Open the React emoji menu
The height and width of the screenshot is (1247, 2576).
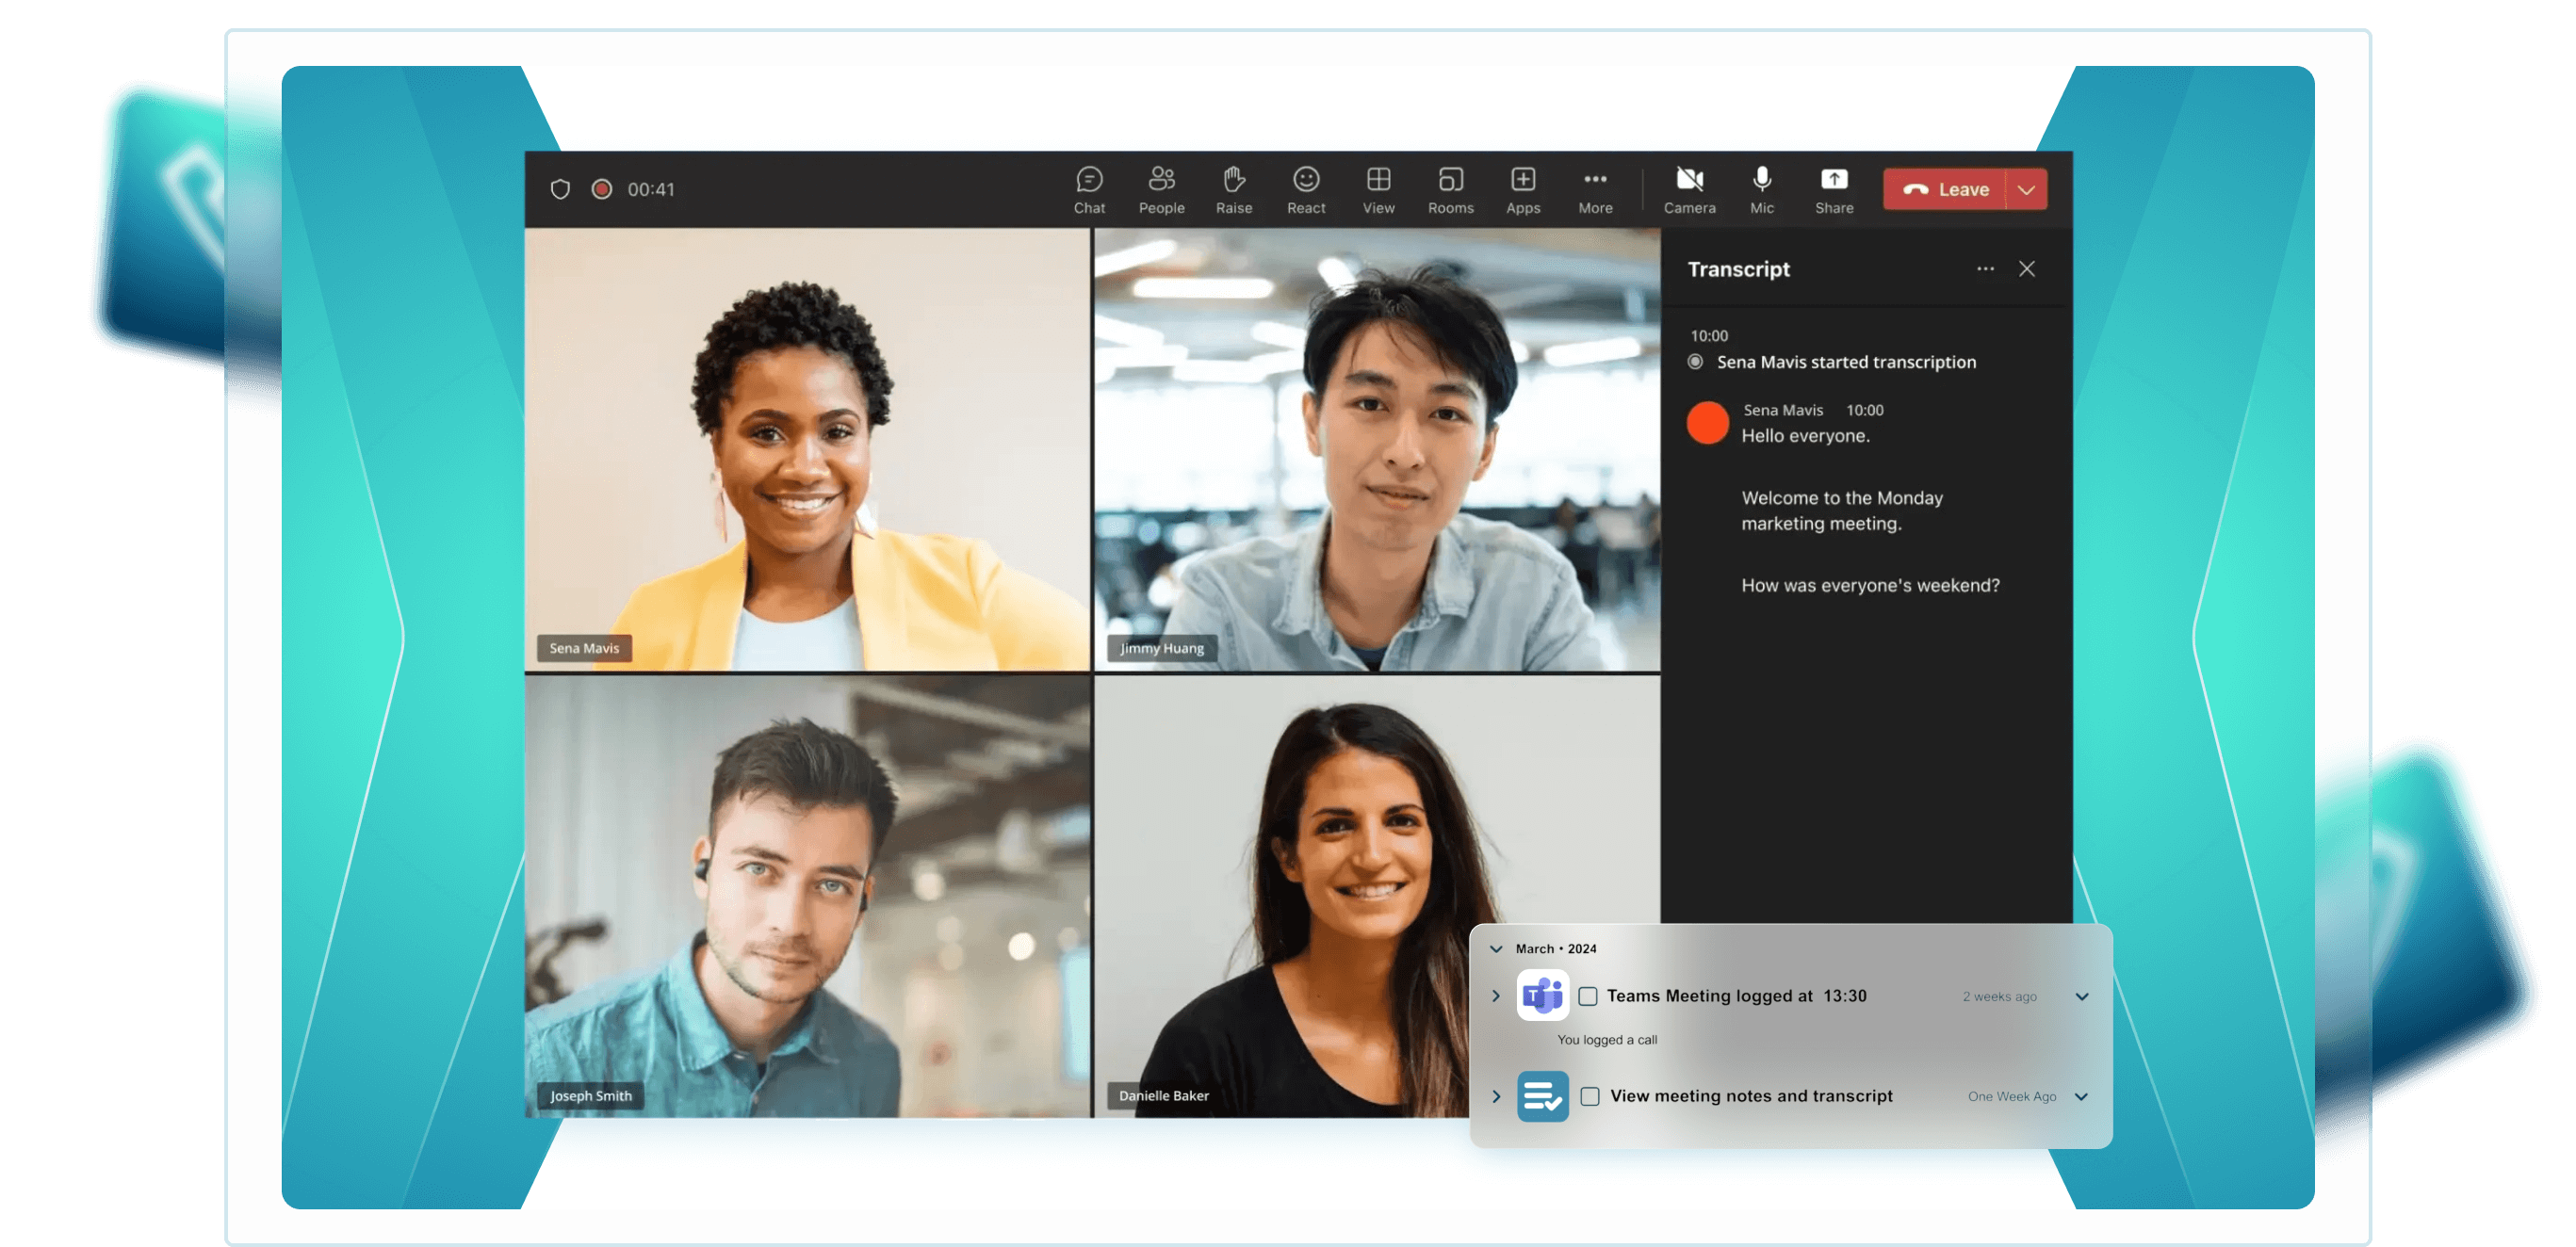coord(1306,189)
